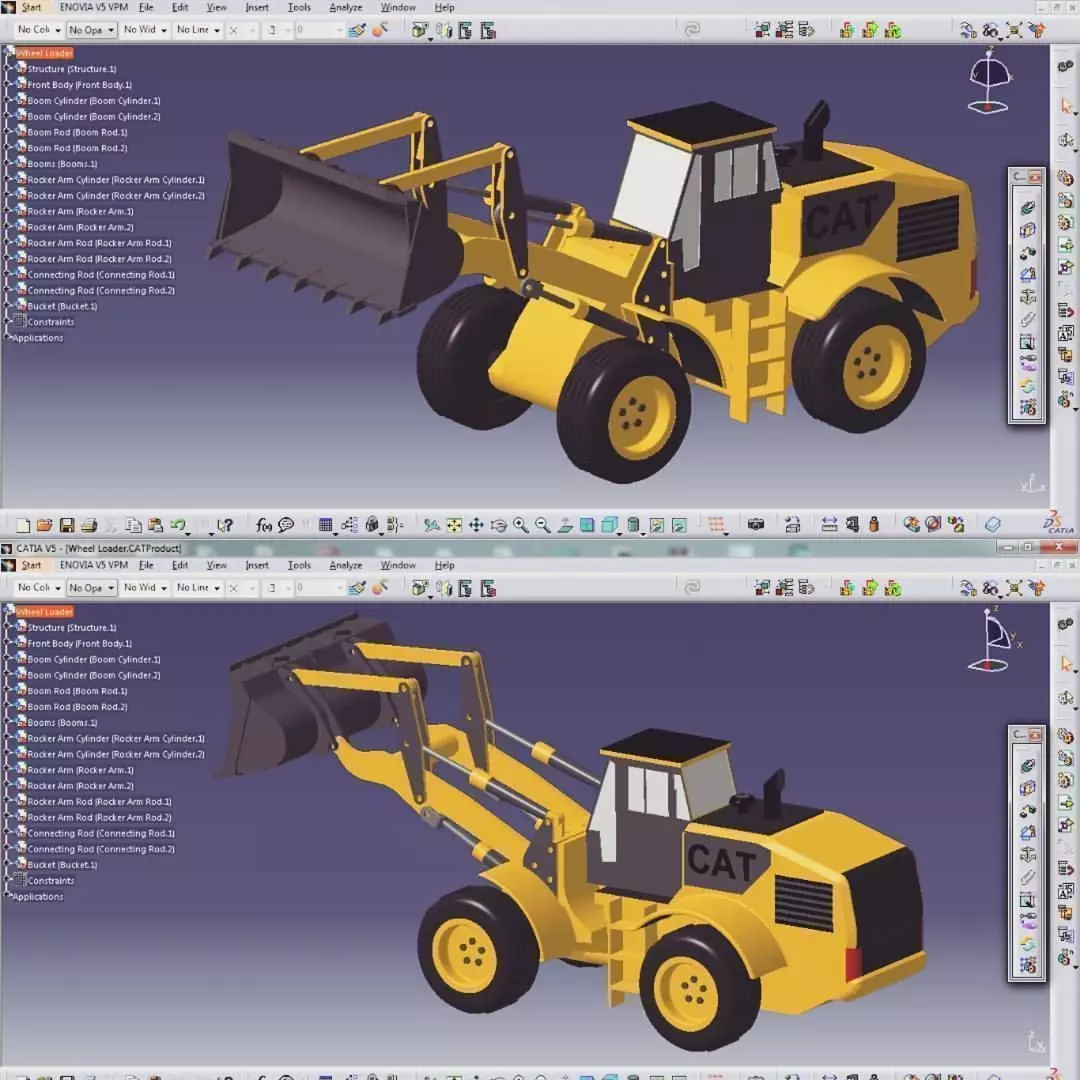Open No Opacity dropdown in upper window
This screenshot has height=1080, width=1080.
pyautogui.click(x=91, y=30)
